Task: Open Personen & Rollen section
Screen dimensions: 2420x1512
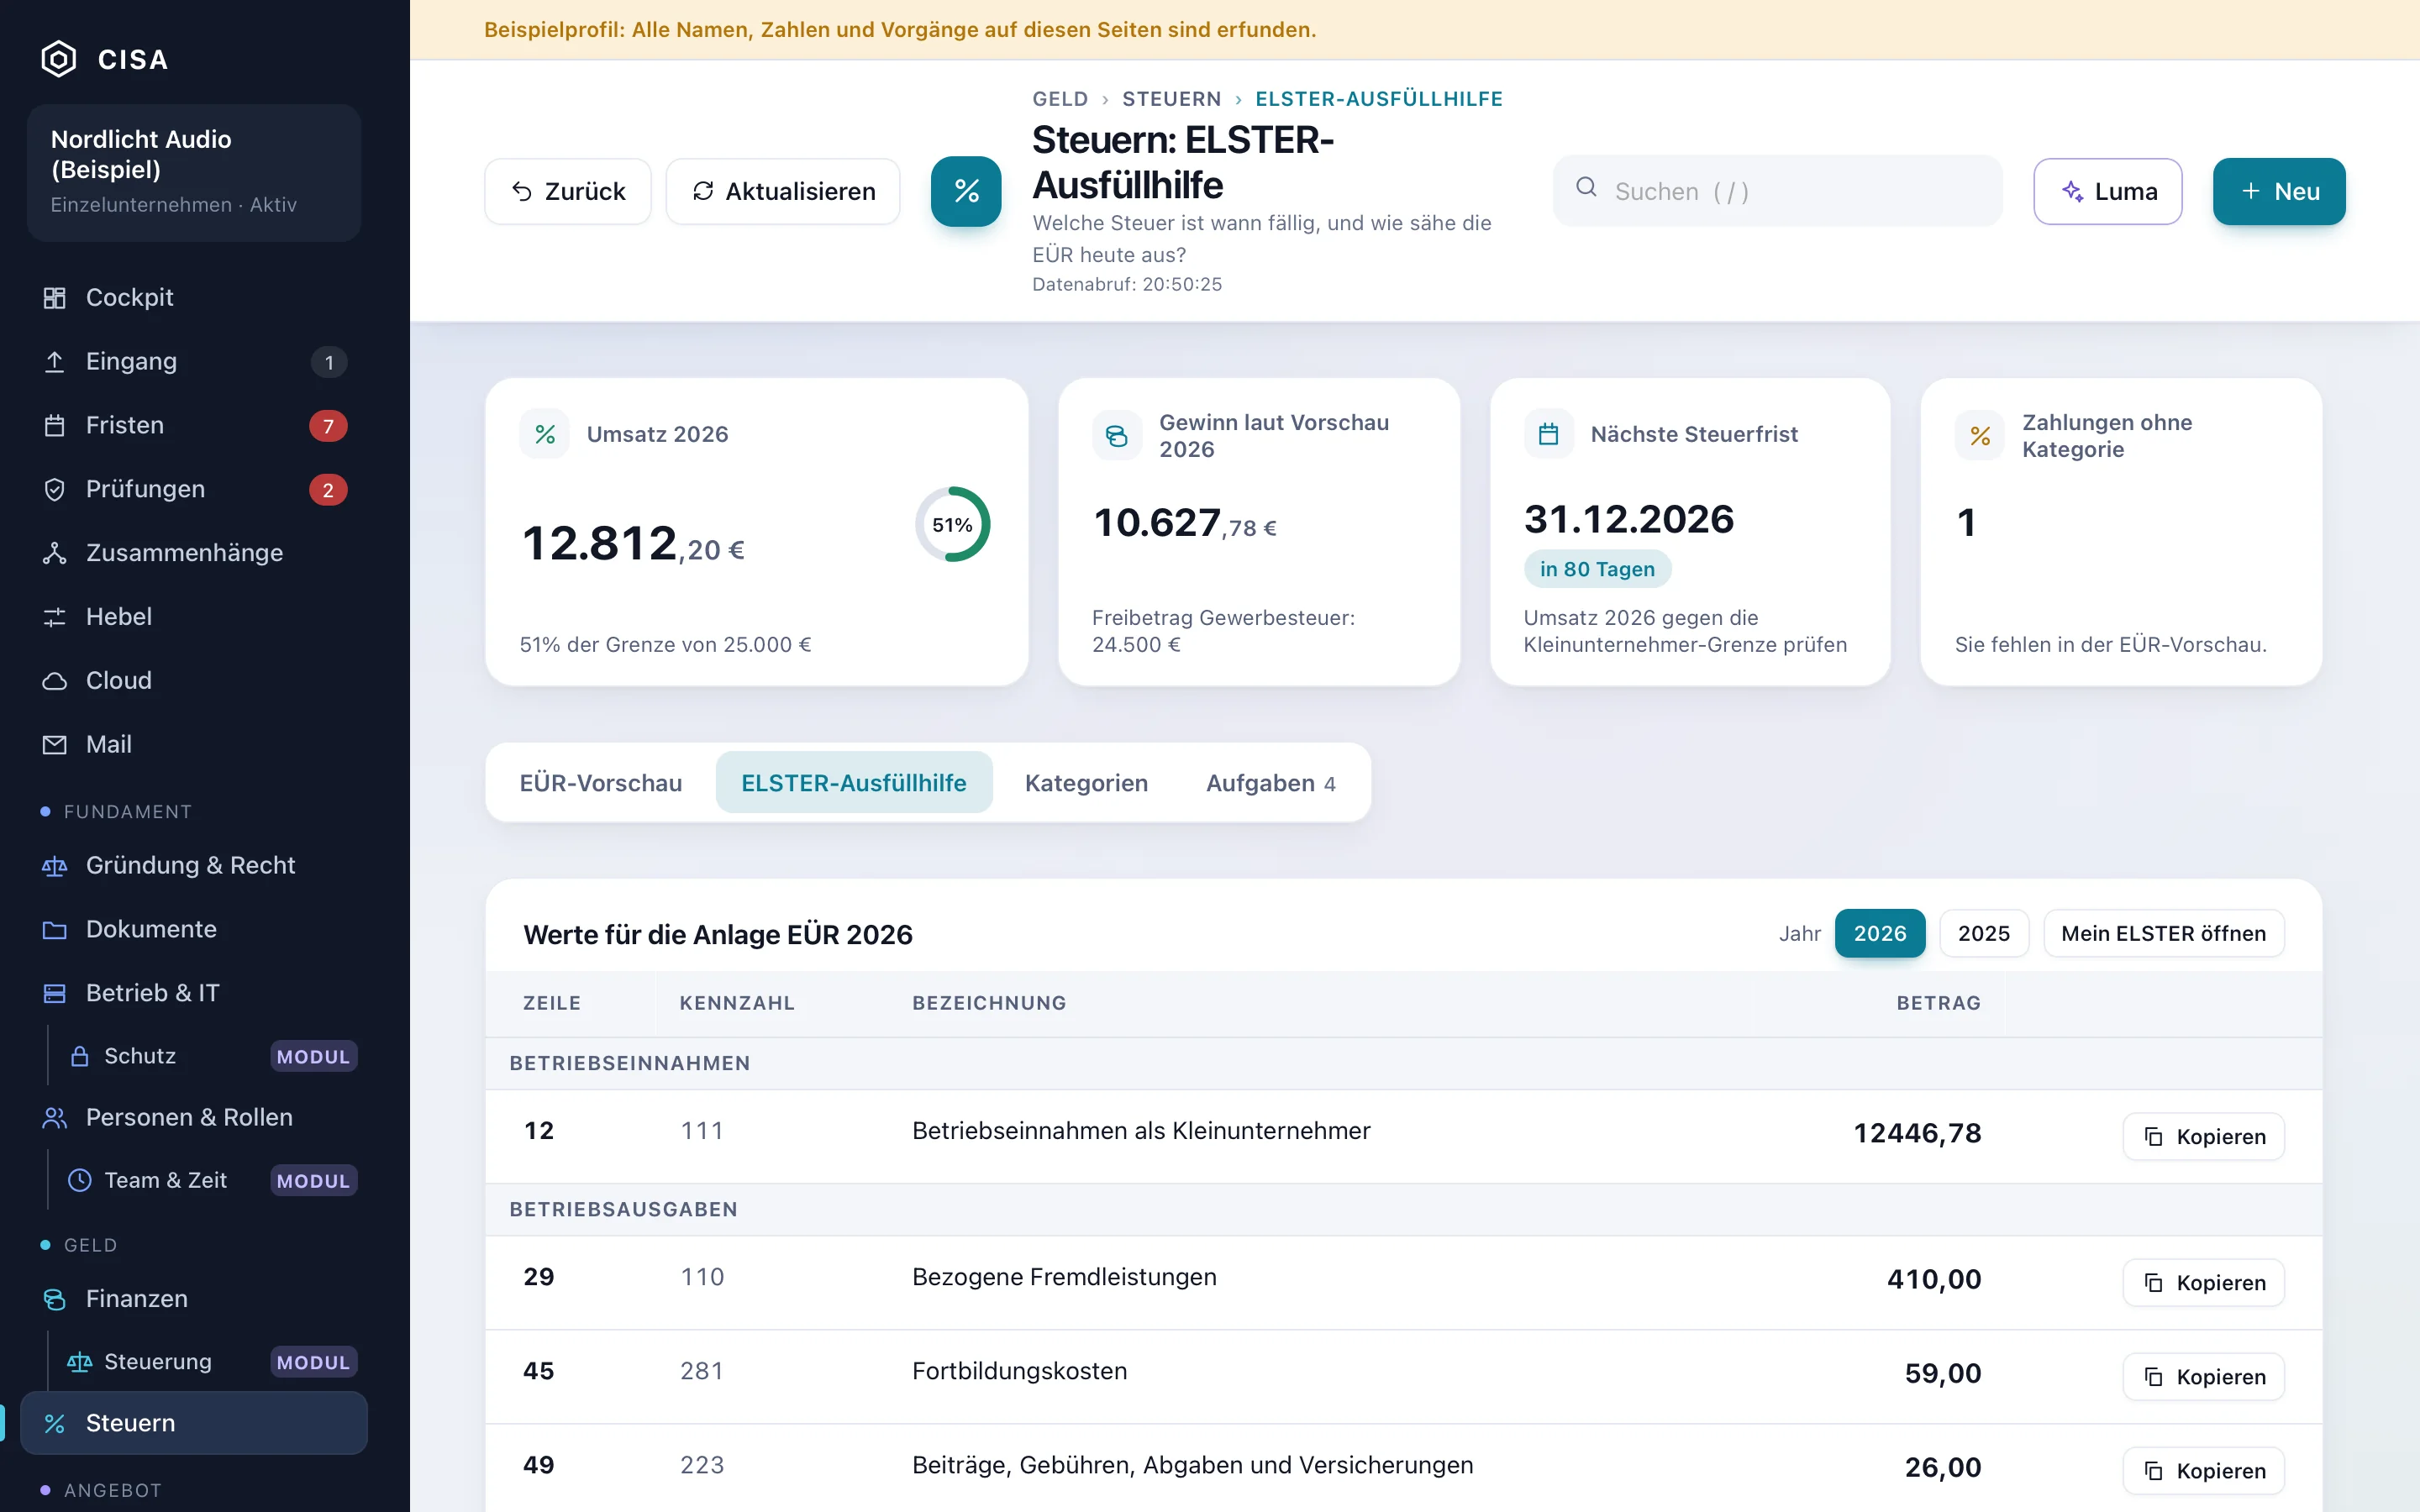Action: [194, 1117]
